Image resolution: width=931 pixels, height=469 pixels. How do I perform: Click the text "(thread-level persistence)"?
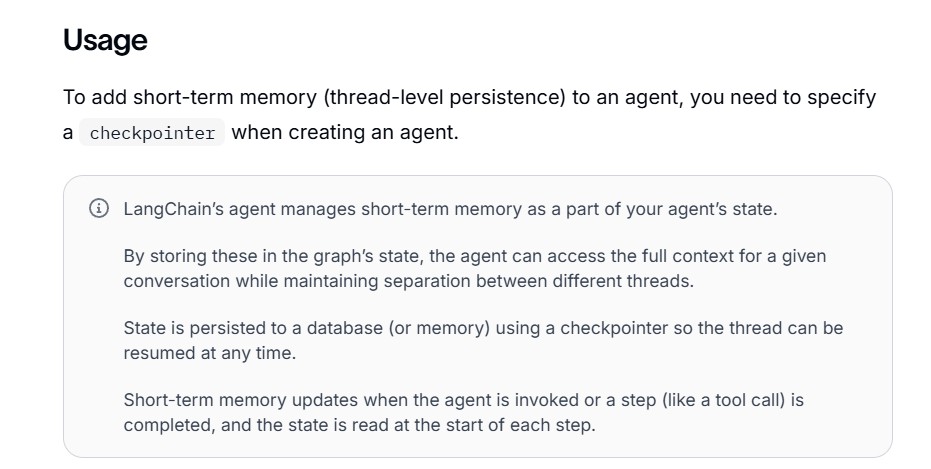[444, 97]
